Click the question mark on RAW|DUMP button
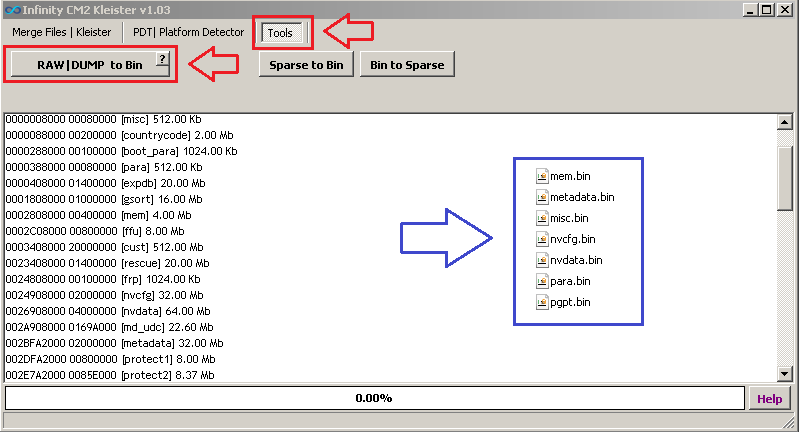The image size is (799, 432). pos(163,60)
